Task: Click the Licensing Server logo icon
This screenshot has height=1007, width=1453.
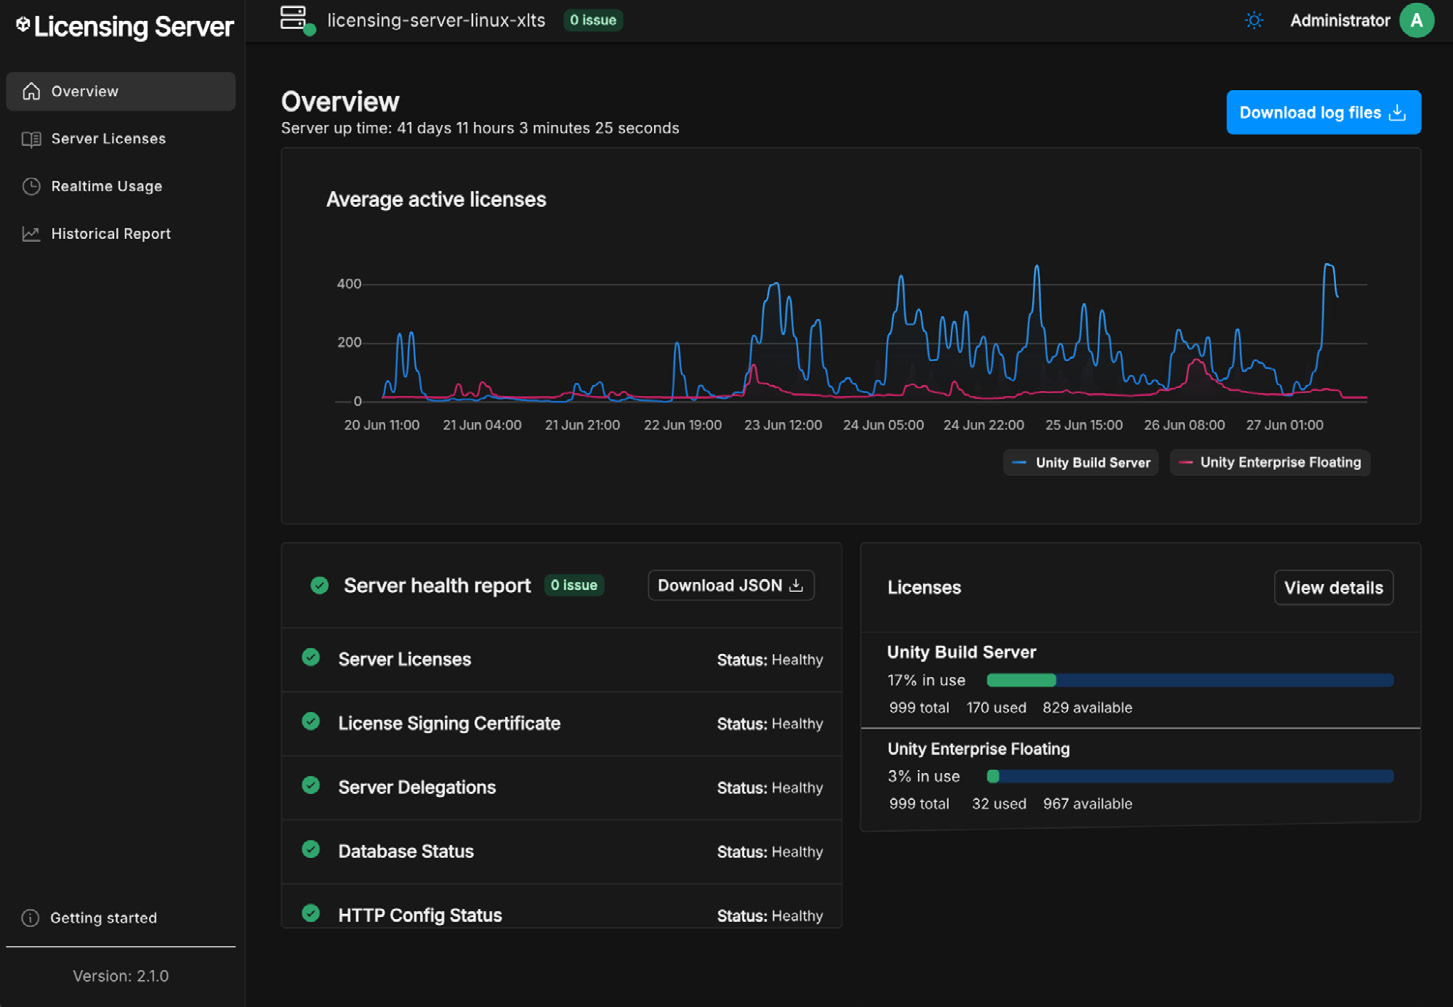Action: pyautogui.click(x=22, y=25)
